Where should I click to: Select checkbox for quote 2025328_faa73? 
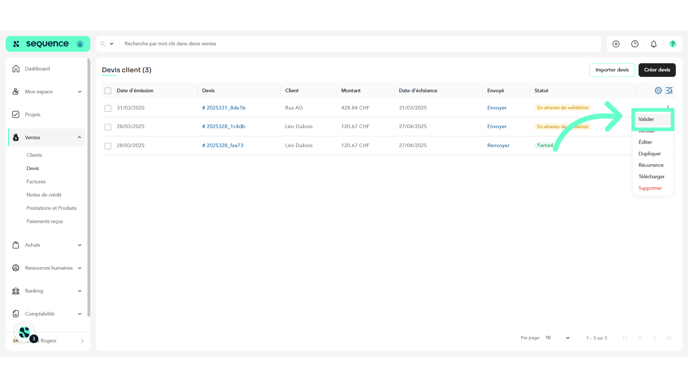[108, 146]
